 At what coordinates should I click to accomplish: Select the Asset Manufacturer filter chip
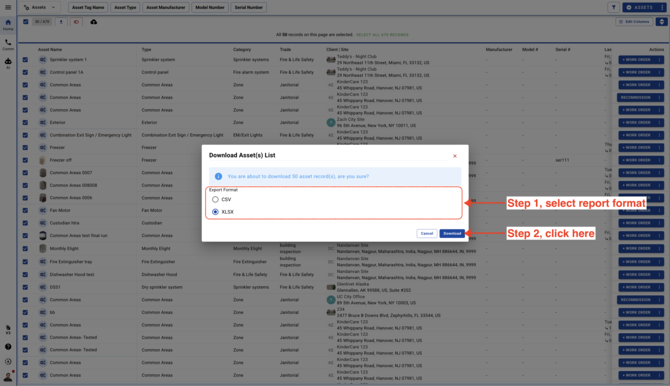[166, 7]
